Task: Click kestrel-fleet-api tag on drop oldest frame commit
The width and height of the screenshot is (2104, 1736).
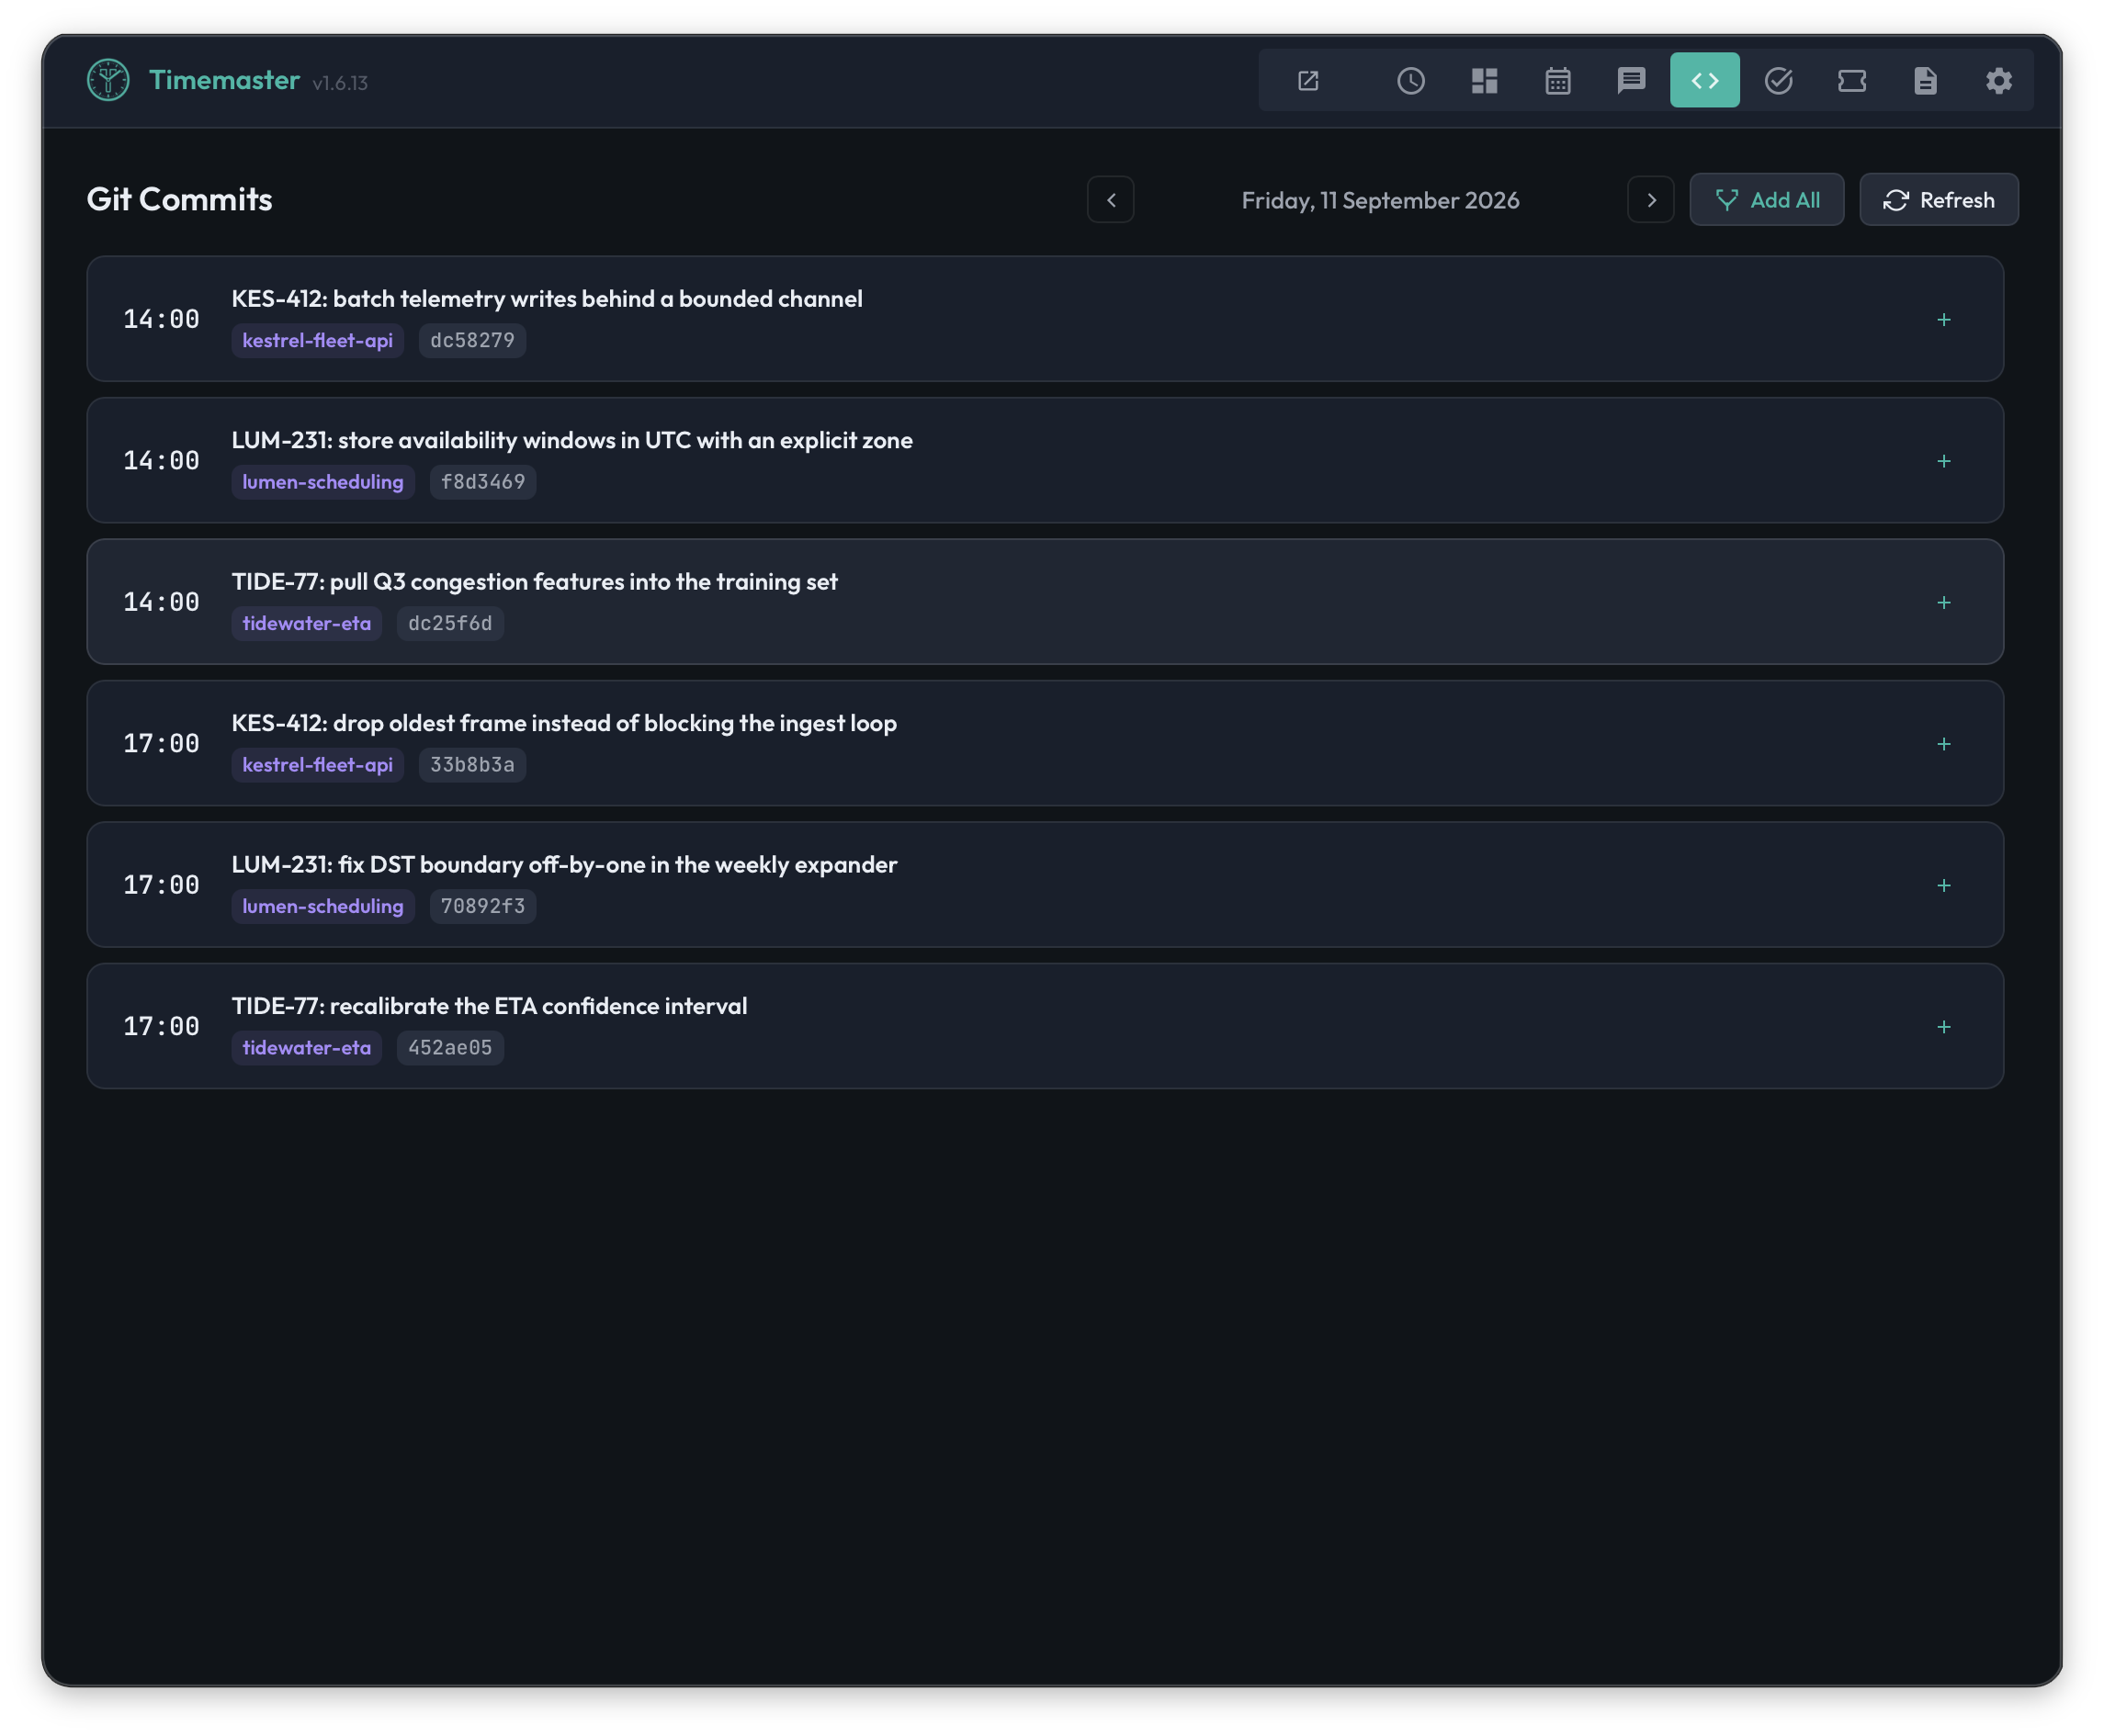Action: coord(318,765)
